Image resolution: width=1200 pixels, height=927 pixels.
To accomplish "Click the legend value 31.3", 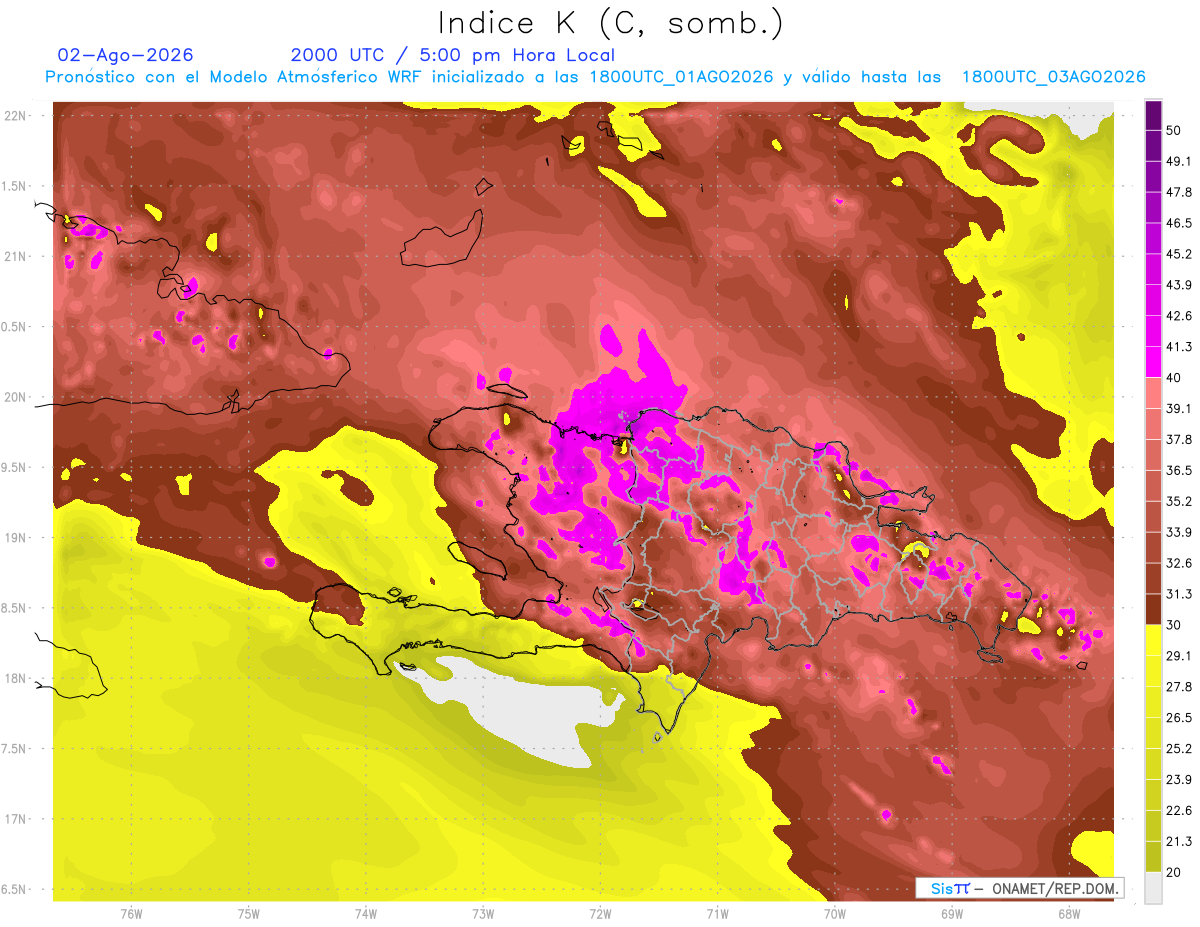I will point(1178,594).
